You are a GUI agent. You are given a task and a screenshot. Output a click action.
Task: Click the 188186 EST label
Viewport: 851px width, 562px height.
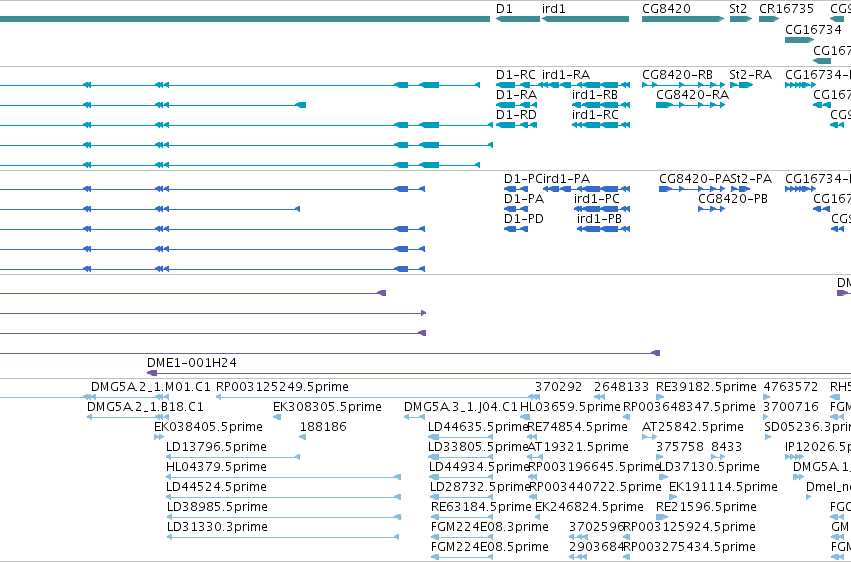323,427
